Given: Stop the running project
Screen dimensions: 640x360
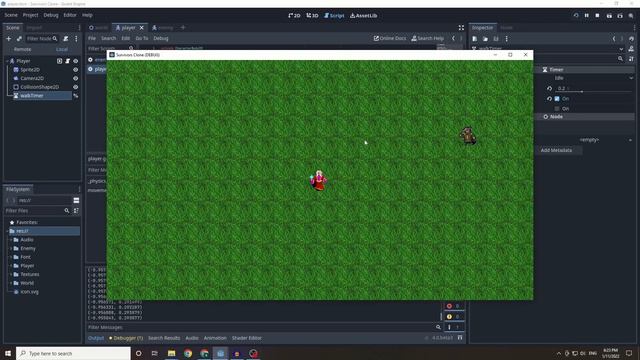Looking at the screenshot, I should pyautogui.click(x=598, y=16).
